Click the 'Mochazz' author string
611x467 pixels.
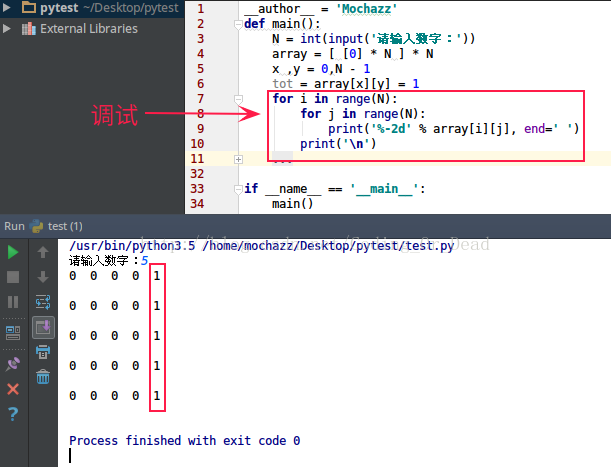[x=366, y=9]
